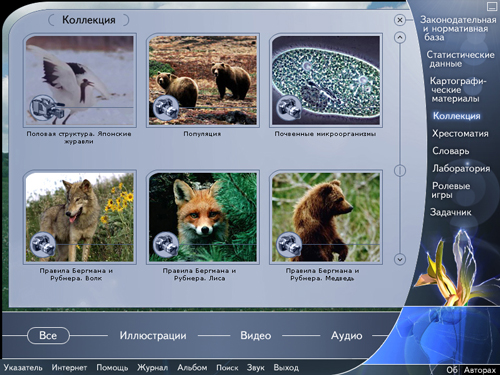Click Поиск in bottom bar
500x375 pixels.
point(227,368)
